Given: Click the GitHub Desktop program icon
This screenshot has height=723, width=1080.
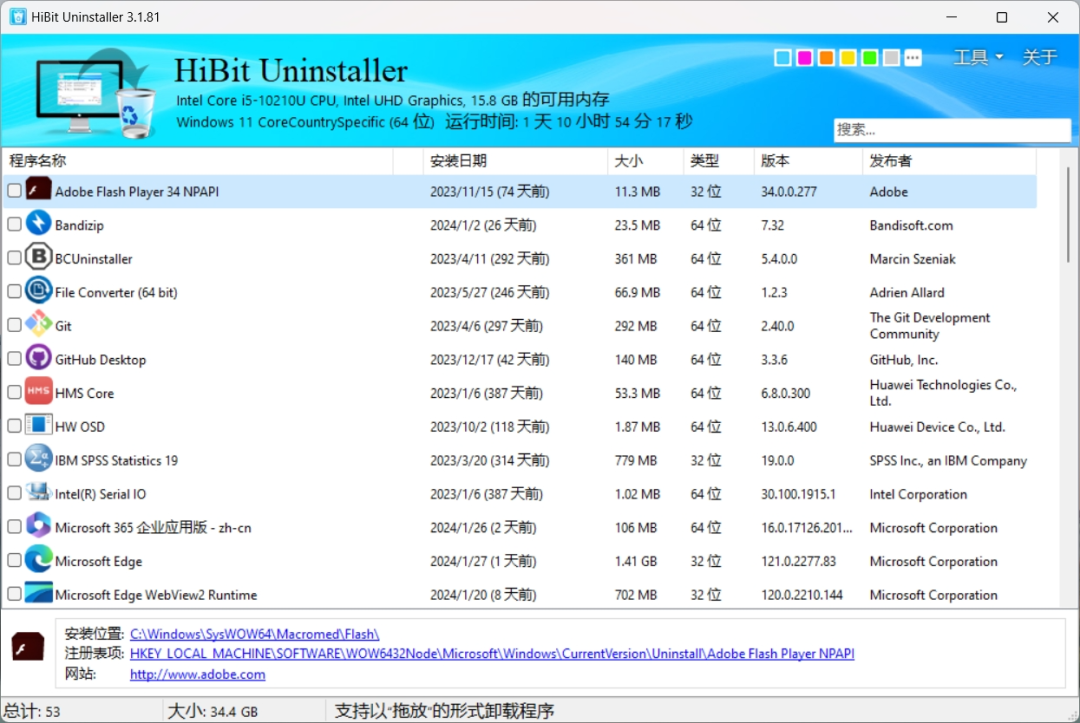Looking at the screenshot, I should tap(39, 357).
